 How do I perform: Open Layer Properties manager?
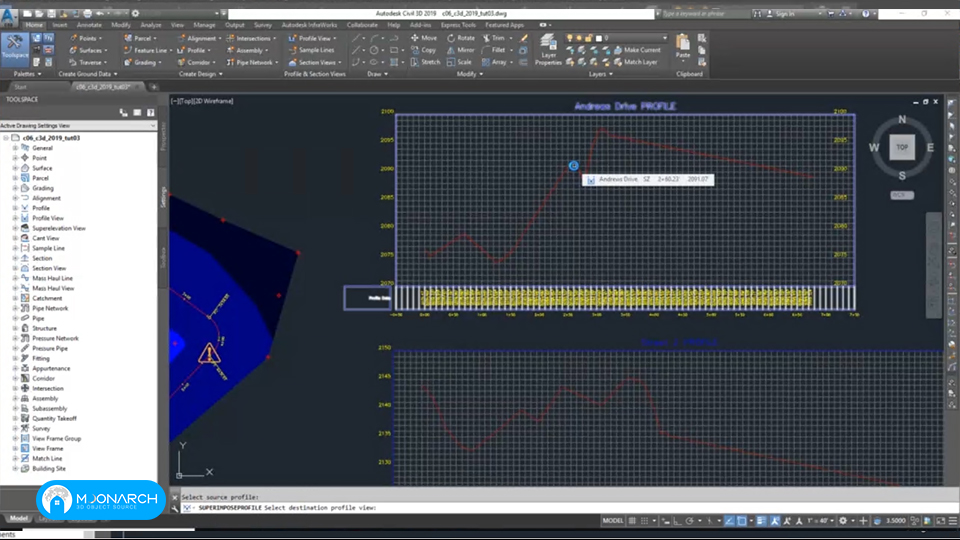pyautogui.click(x=548, y=49)
